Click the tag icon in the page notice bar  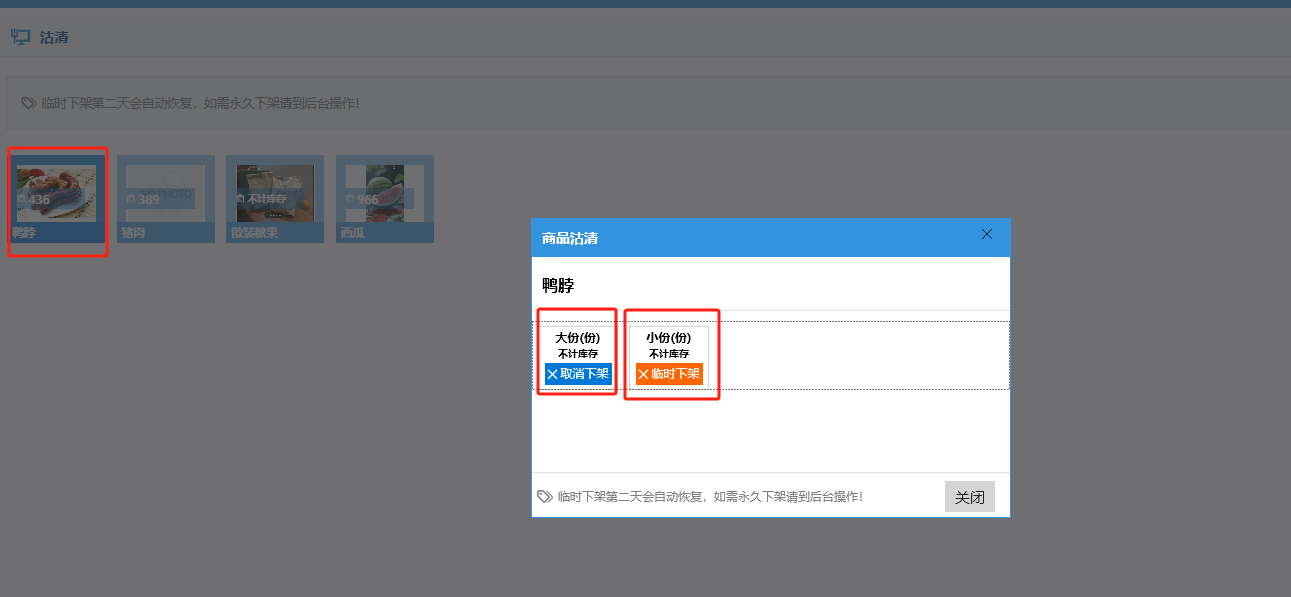(x=29, y=103)
